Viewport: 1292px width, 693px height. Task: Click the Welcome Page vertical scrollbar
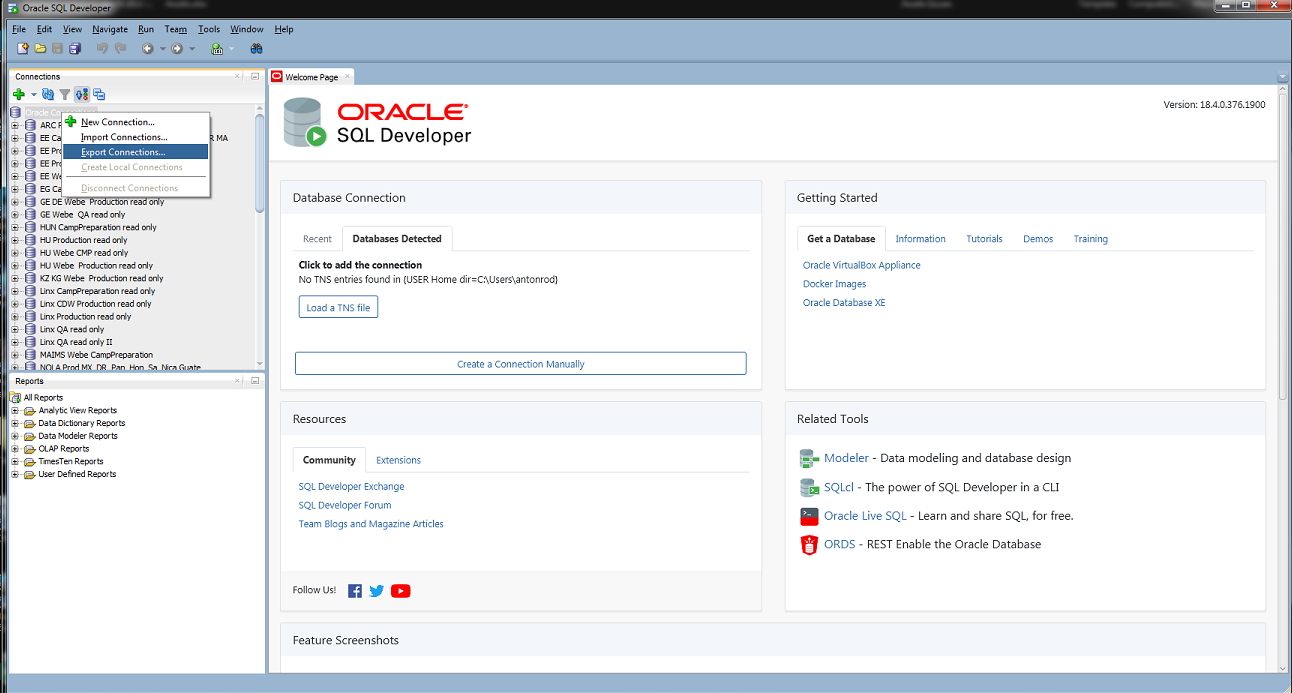[1284, 245]
